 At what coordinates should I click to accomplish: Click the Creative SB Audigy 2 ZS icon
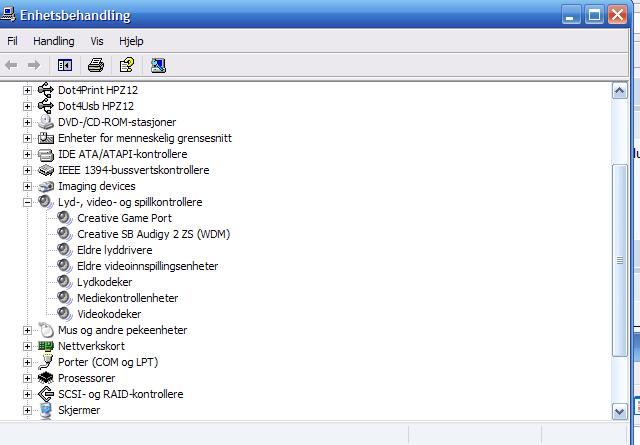(x=64, y=234)
